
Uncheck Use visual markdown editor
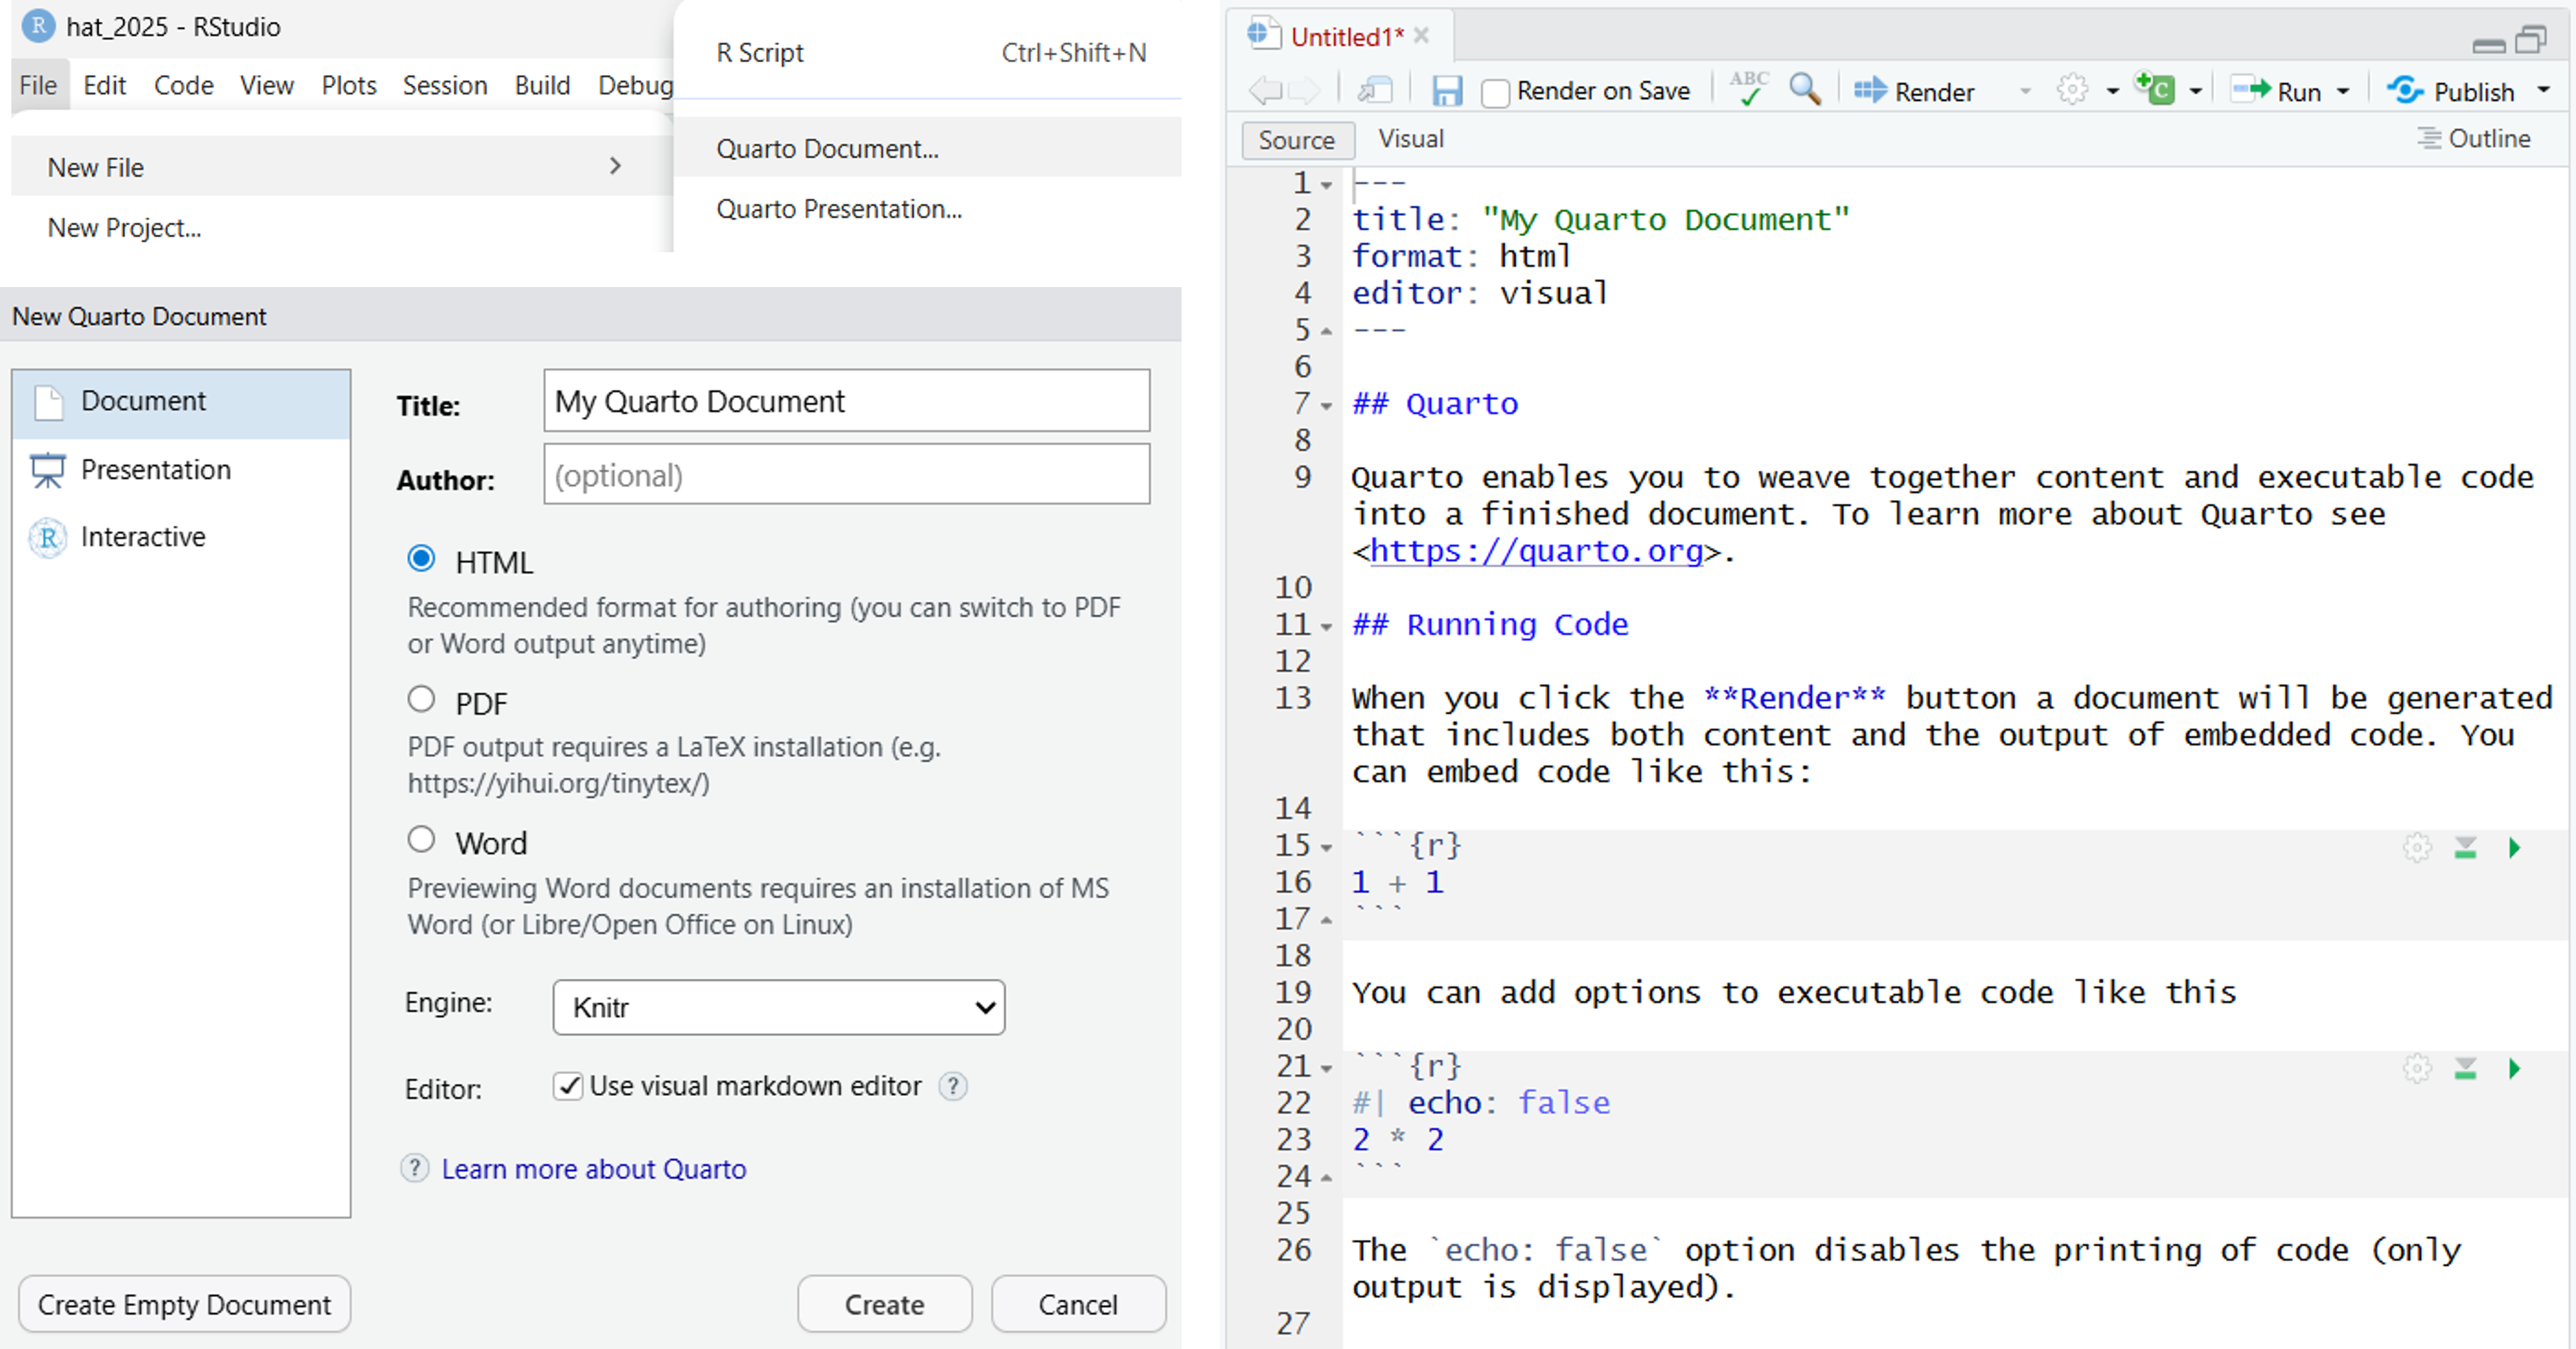click(568, 1086)
